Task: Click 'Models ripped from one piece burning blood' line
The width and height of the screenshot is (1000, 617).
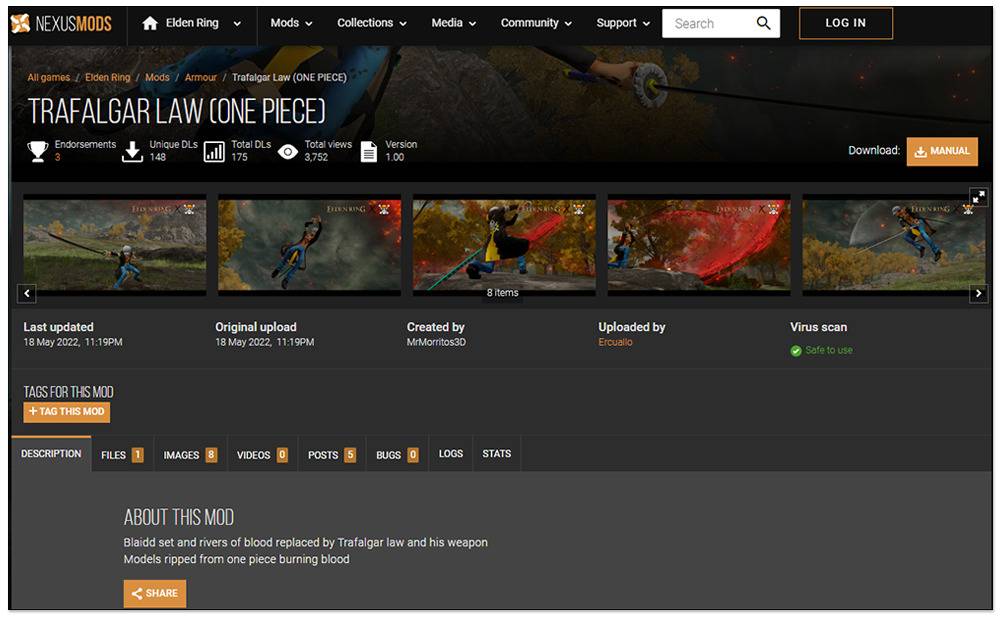Action: (x=237, y=560)
